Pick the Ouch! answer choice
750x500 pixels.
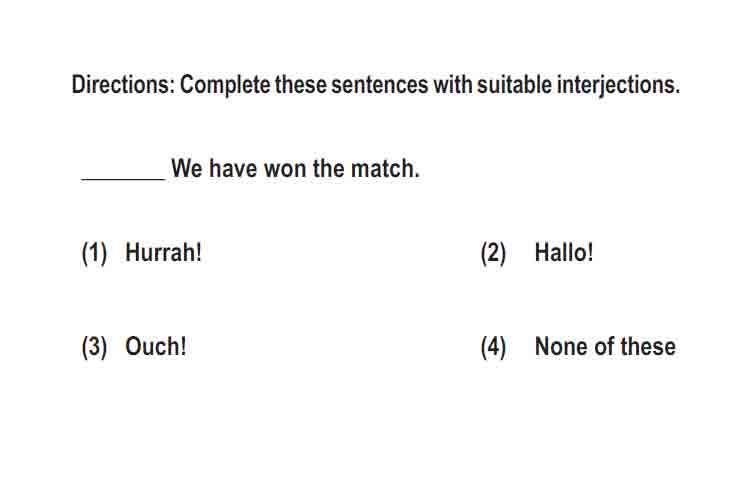[155, 346]
